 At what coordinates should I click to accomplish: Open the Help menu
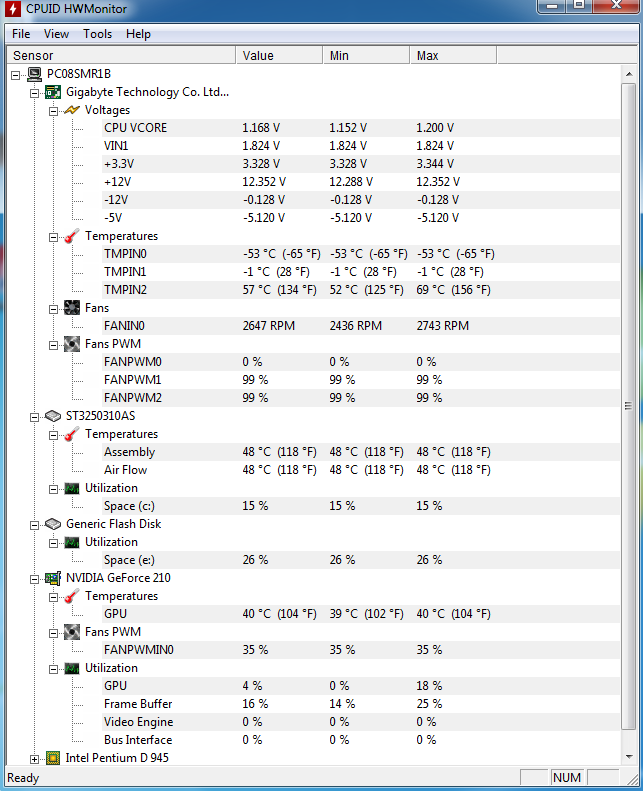tap(138, 34)
